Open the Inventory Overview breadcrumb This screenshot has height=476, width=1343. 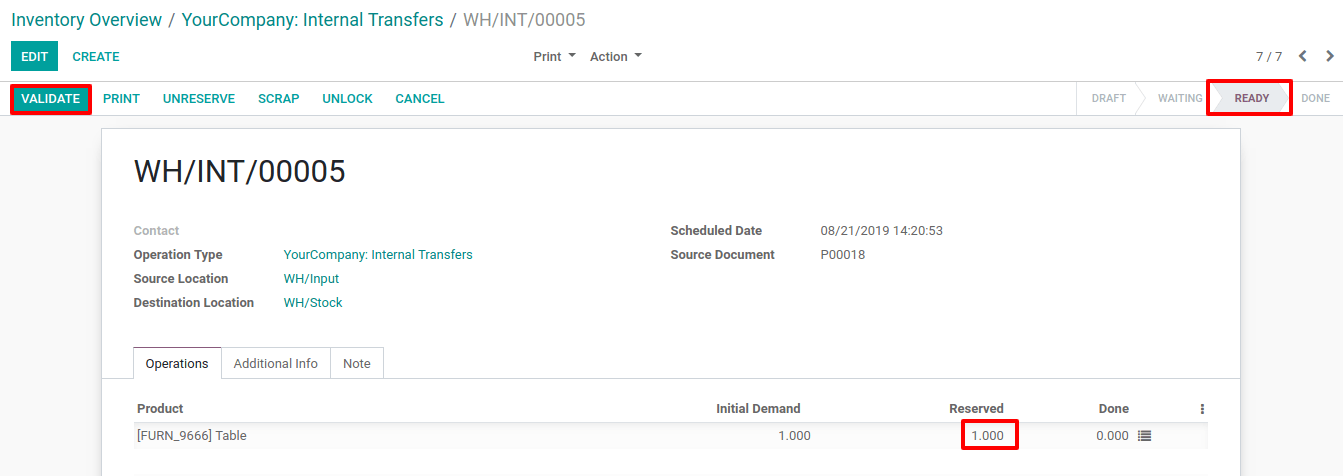click(x=86, y=20)
